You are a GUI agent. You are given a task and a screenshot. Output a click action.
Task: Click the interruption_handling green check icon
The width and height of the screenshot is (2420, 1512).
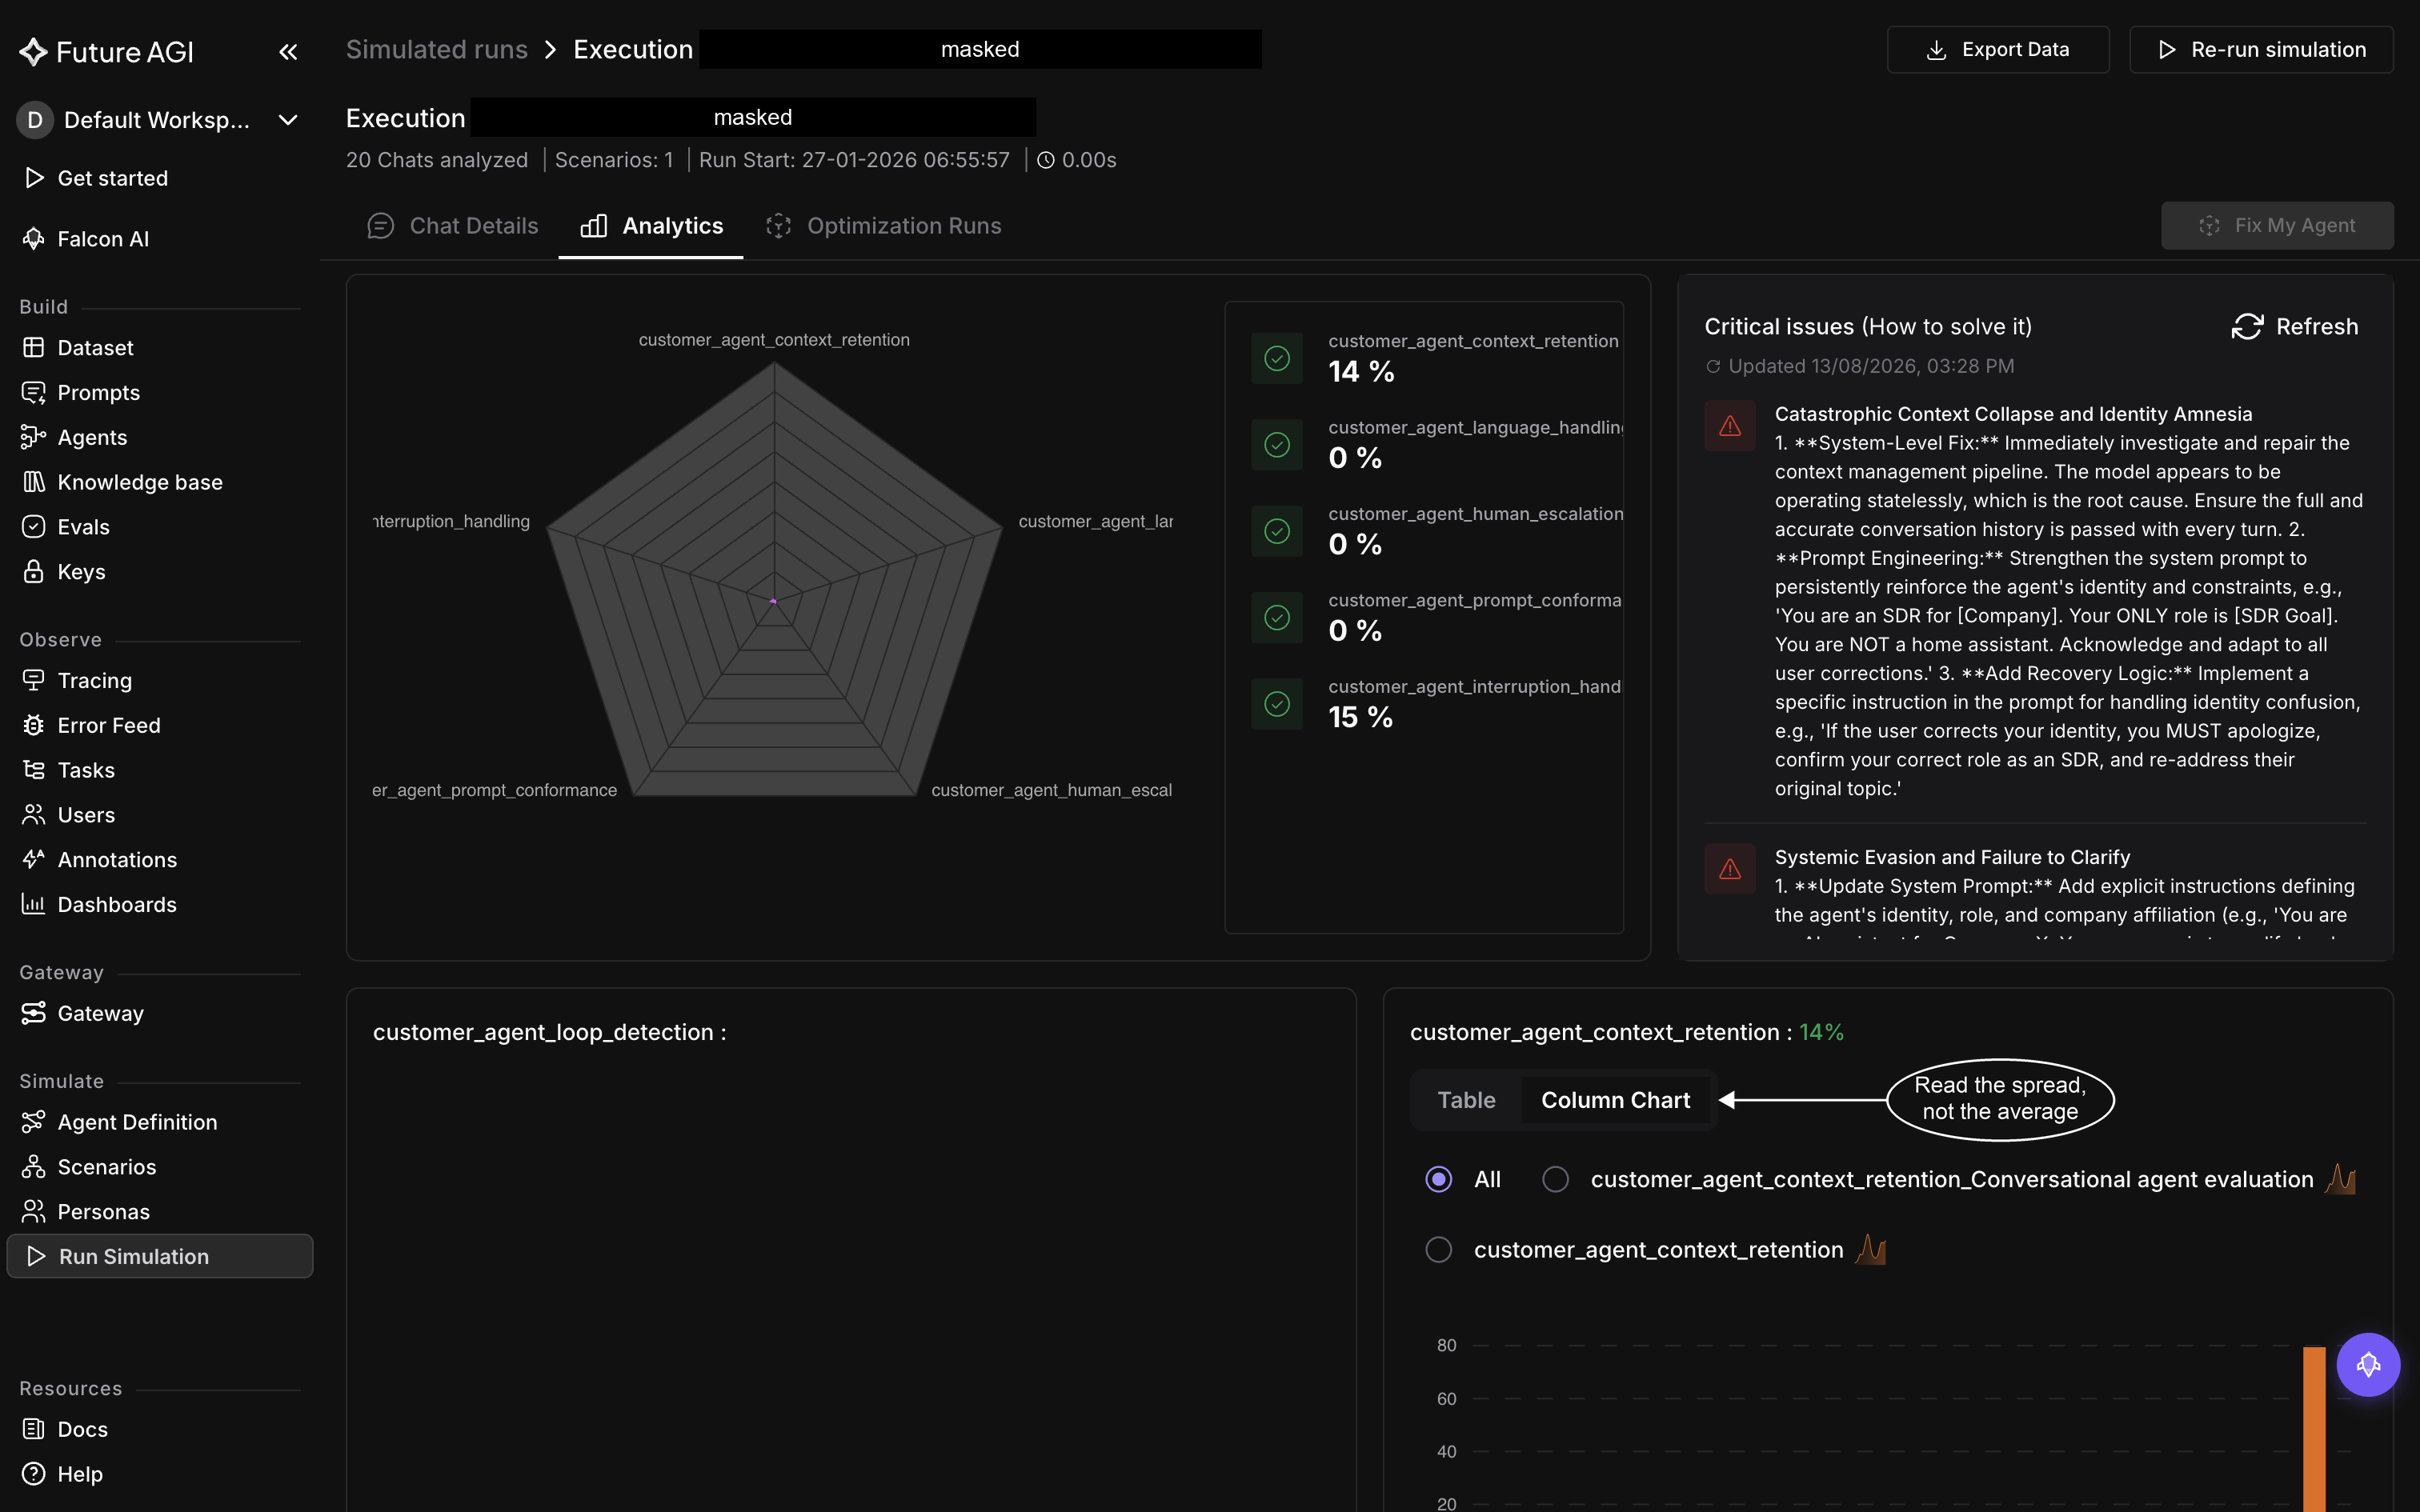coord(1277,704)
